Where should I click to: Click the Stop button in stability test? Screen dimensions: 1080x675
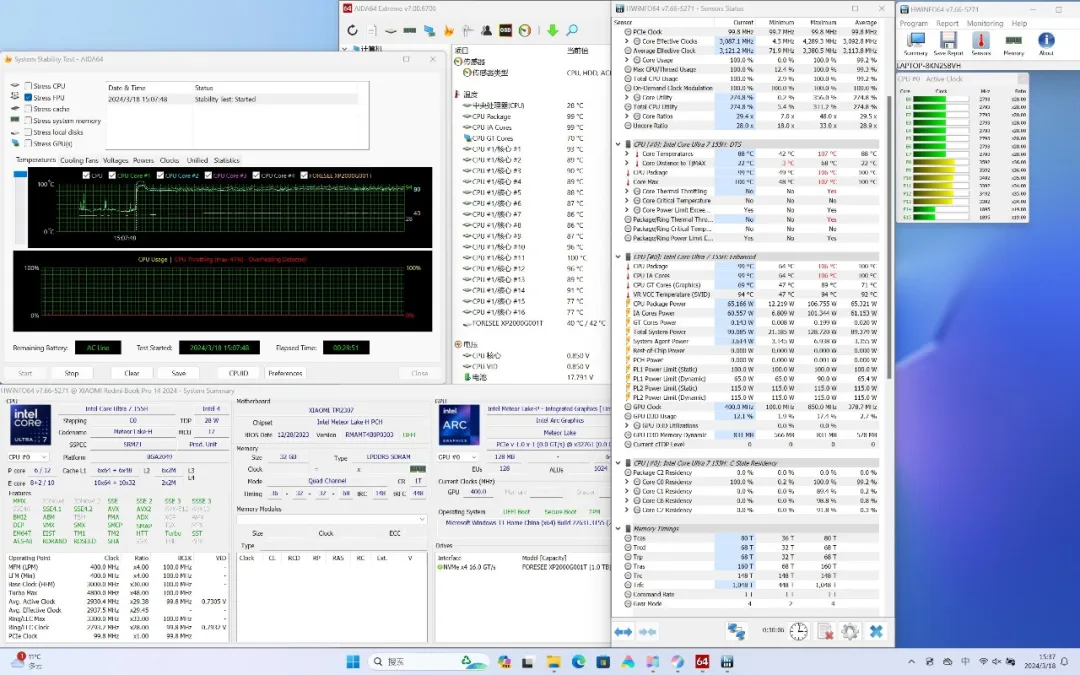(71, 373)
